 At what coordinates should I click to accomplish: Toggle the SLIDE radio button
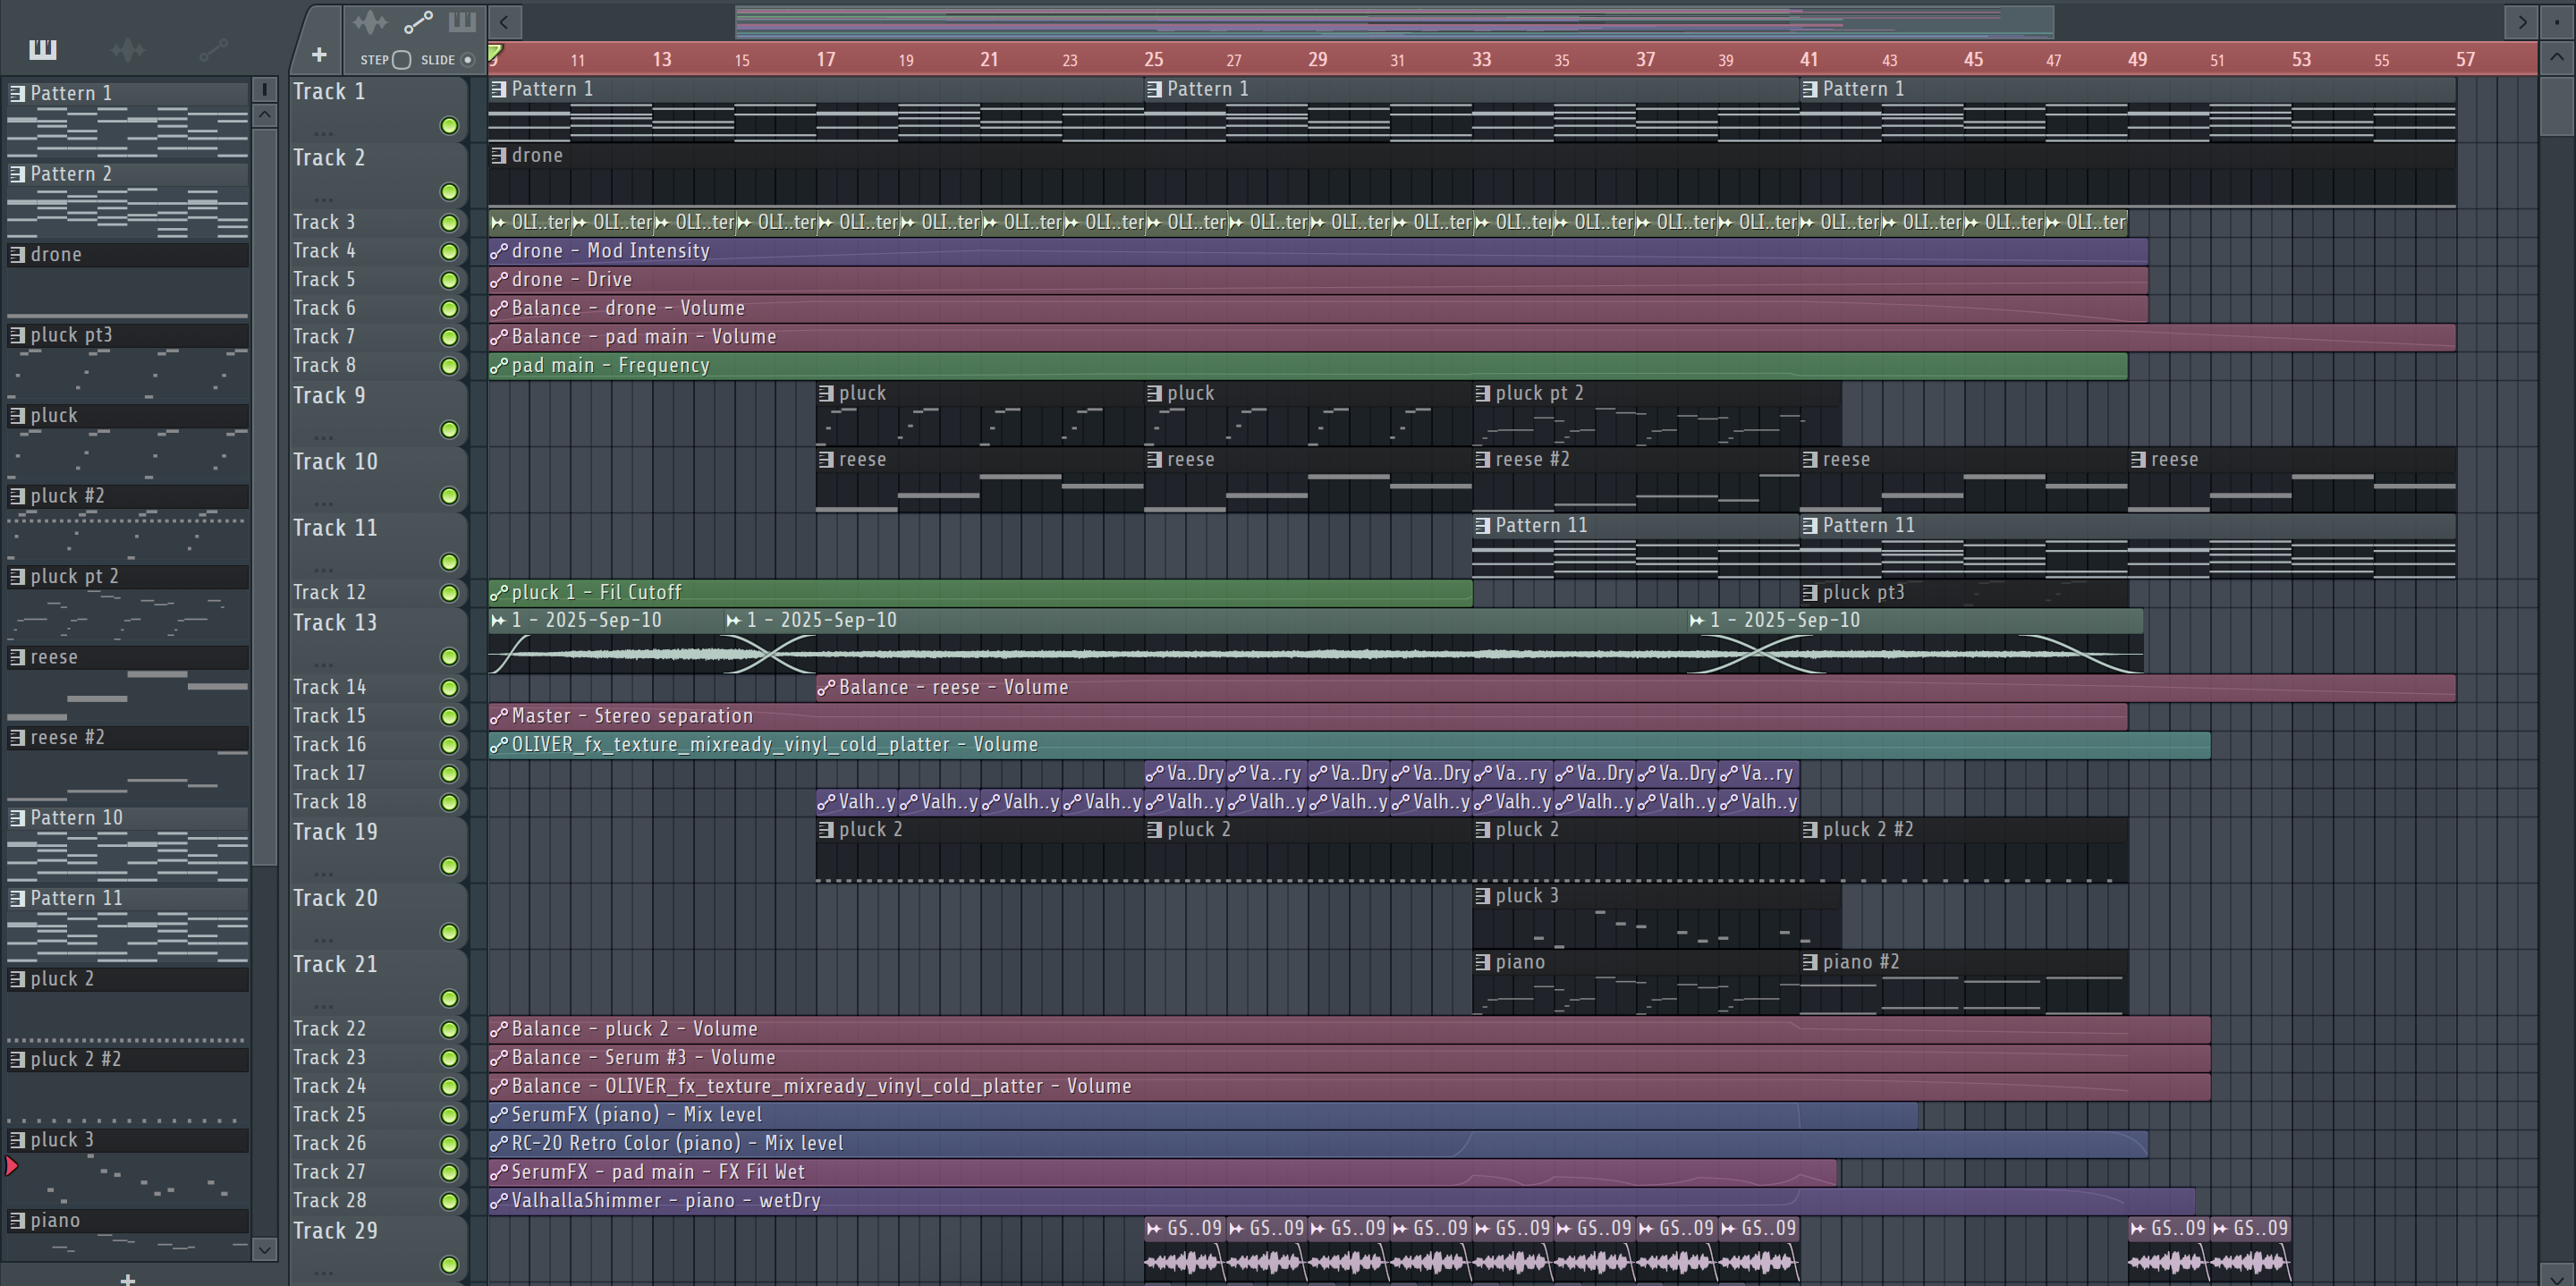(467, 60)
